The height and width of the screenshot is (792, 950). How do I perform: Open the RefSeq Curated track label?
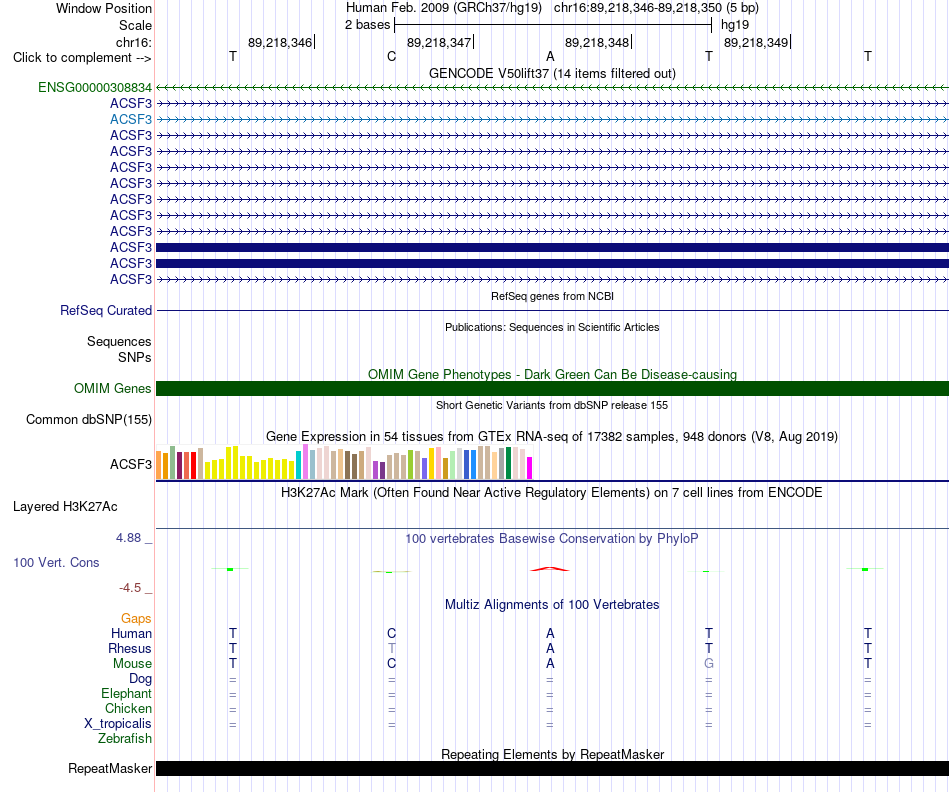pos(106,310)
